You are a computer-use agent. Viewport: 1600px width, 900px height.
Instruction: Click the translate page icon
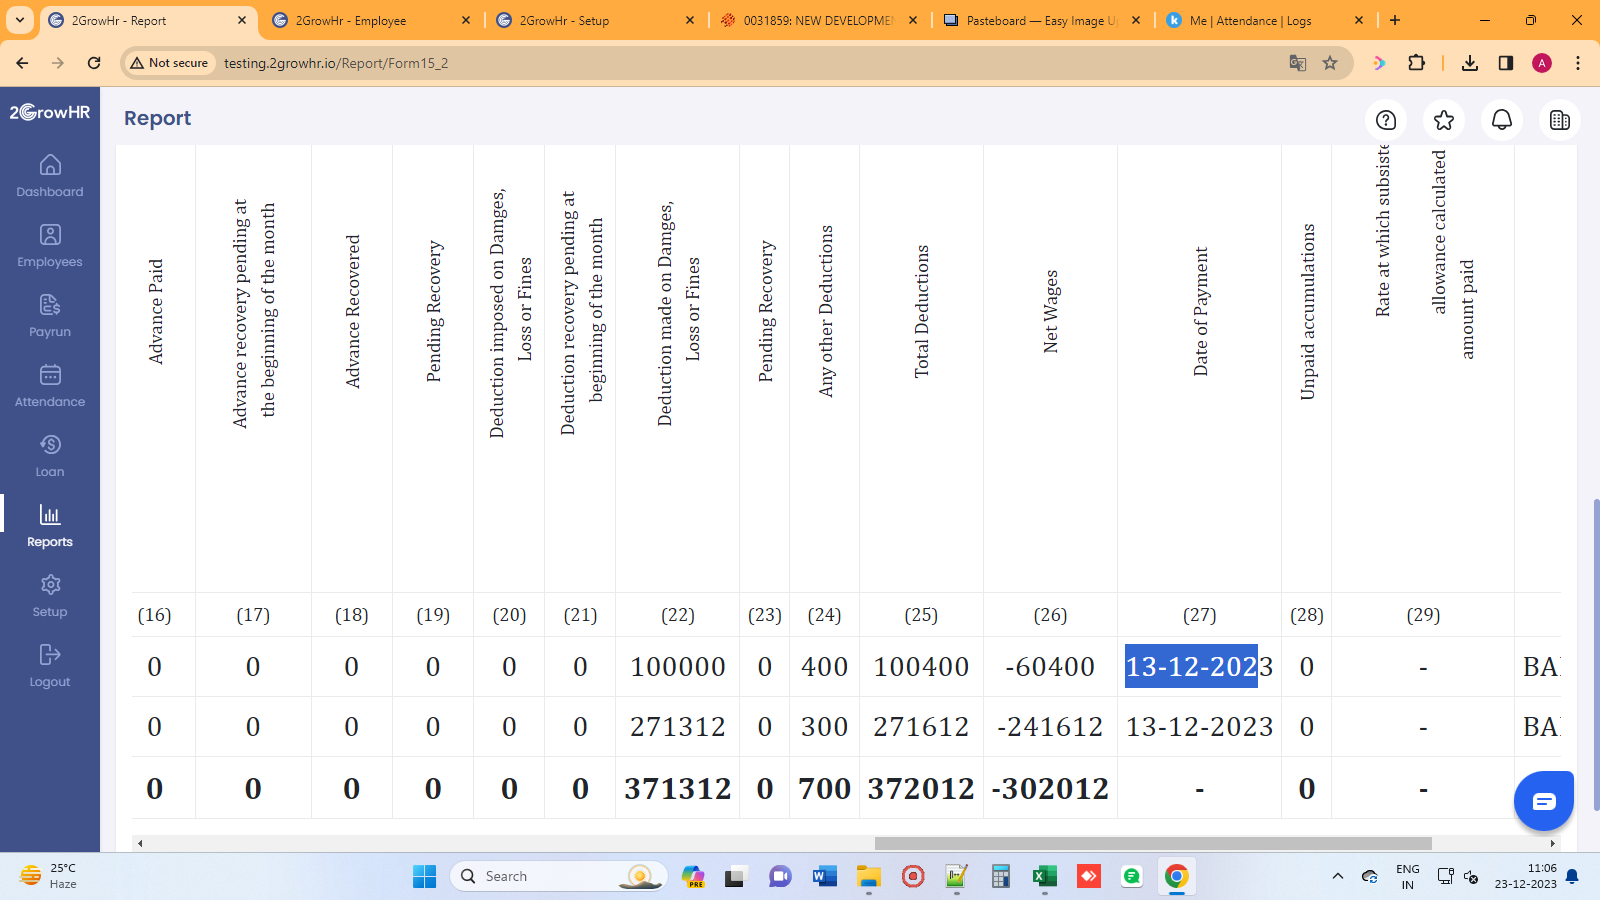click(x=1298, y=63)
